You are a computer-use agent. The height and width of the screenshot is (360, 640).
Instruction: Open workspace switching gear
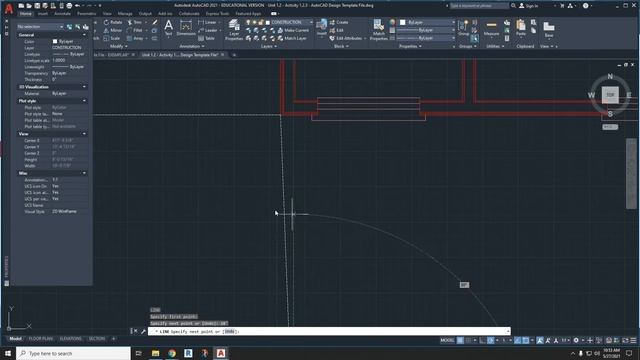coord(576,340)
